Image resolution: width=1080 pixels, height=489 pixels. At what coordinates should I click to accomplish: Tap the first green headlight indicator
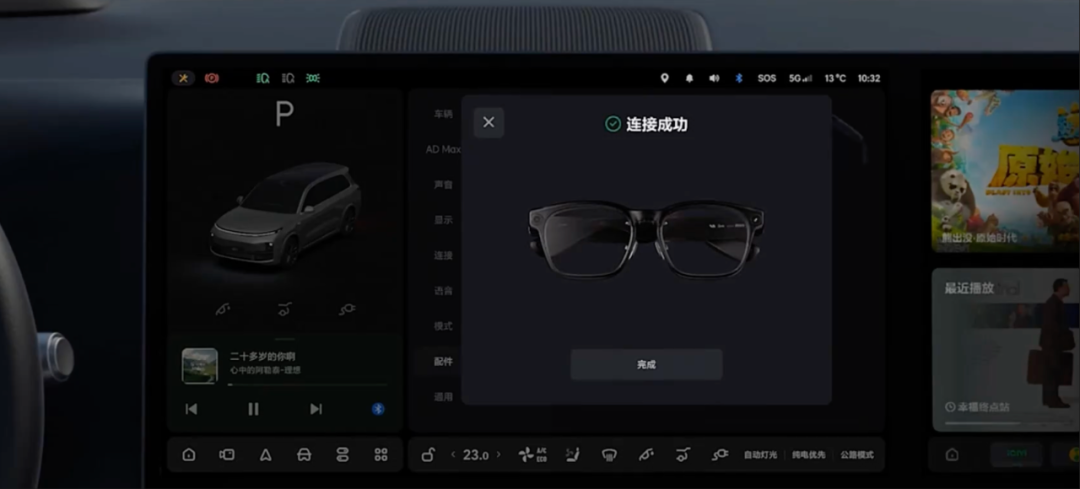(x=262, y=78)
